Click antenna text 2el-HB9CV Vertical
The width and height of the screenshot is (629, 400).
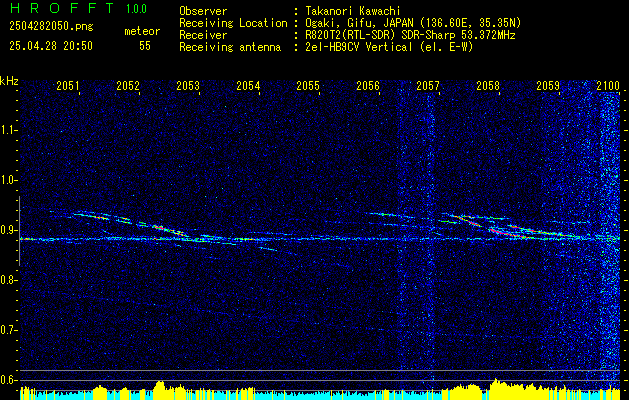pyautogui.click(x=359, y=47)
